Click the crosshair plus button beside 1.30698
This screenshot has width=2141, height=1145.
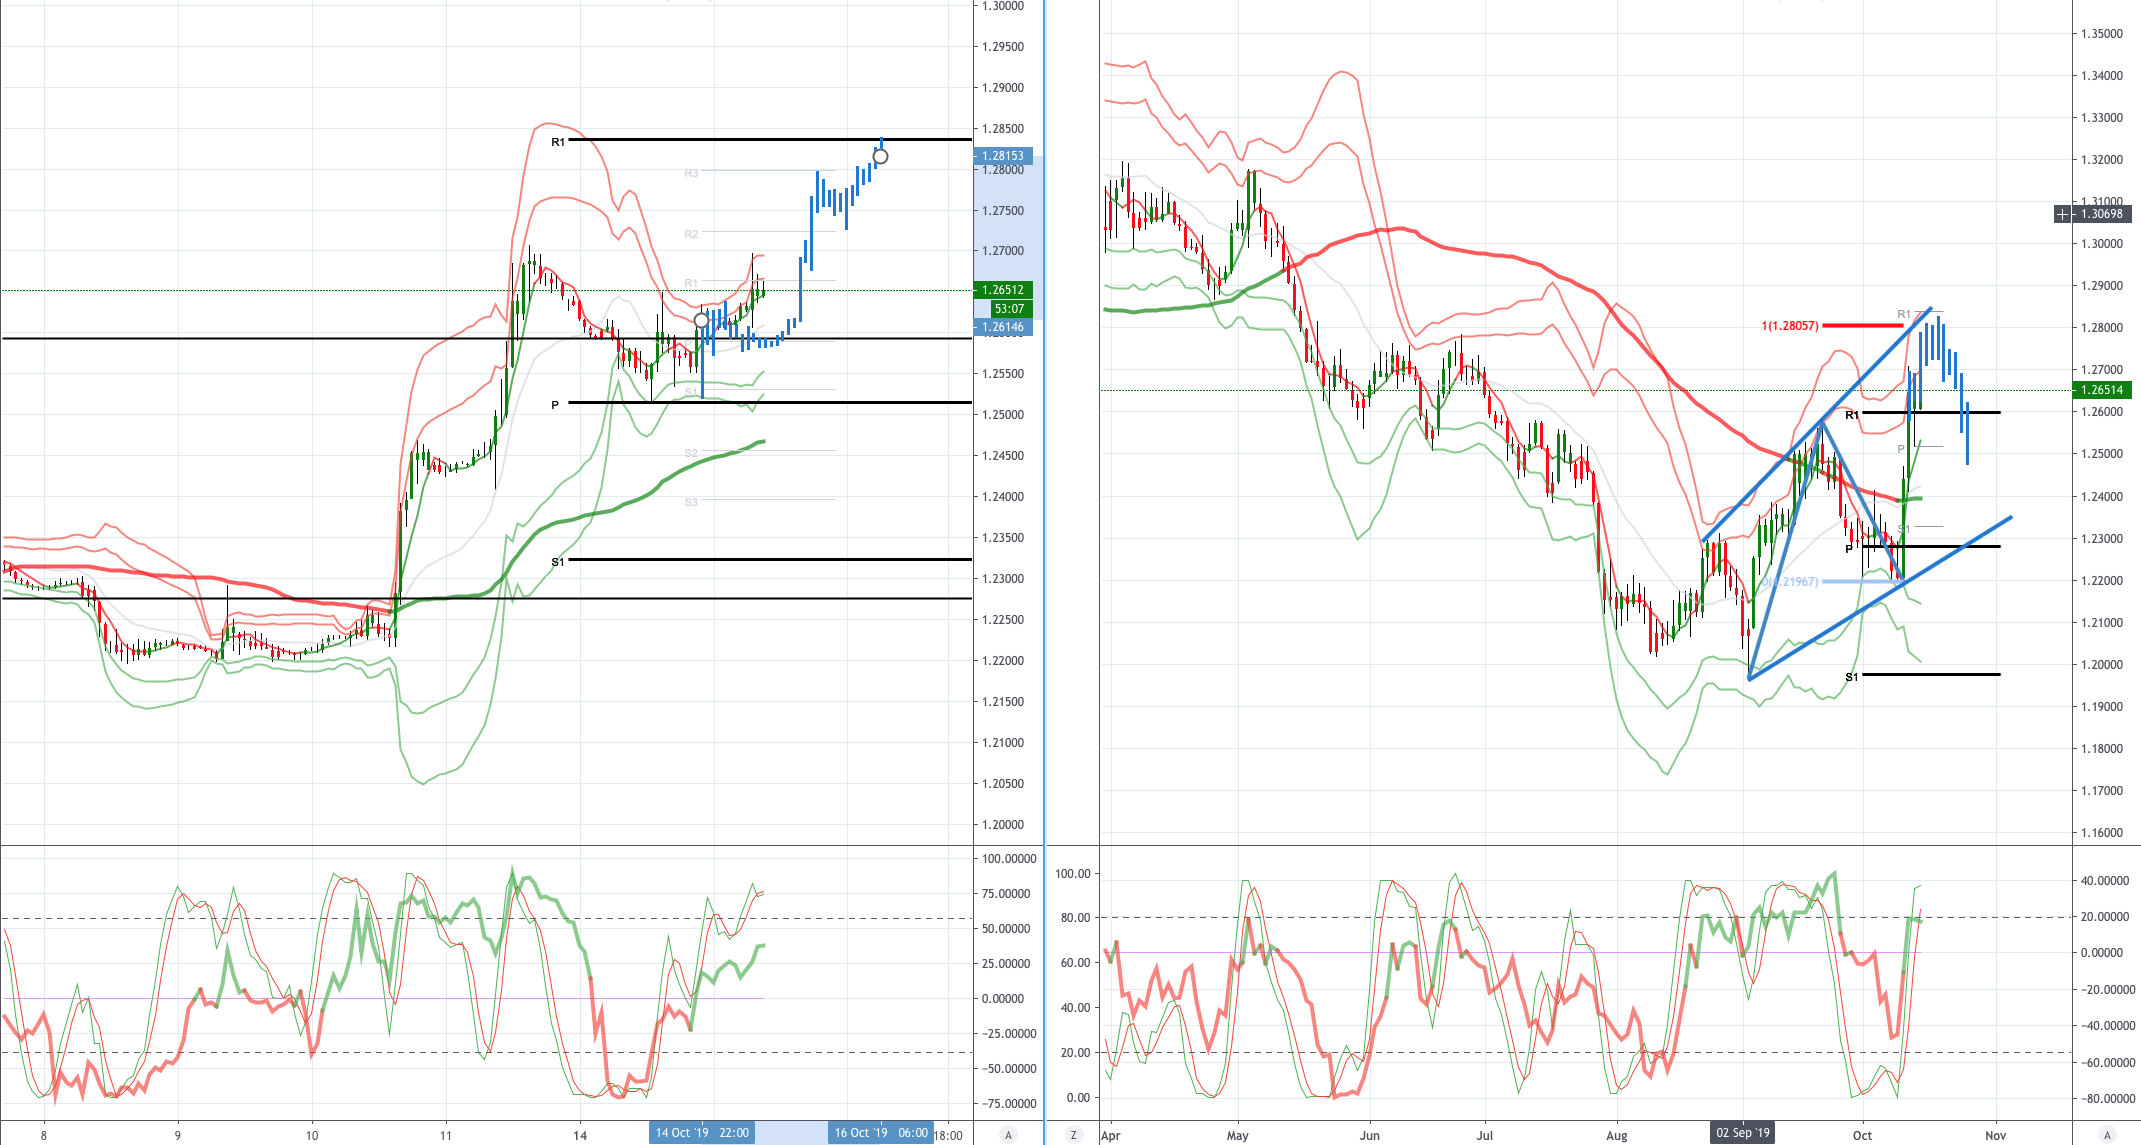point(2062,214)
